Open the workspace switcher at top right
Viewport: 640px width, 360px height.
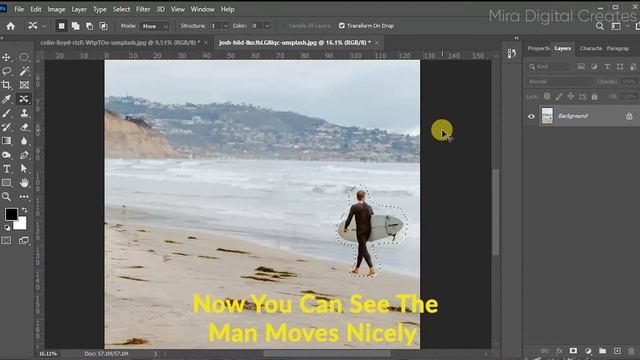(x=616, y=26)
